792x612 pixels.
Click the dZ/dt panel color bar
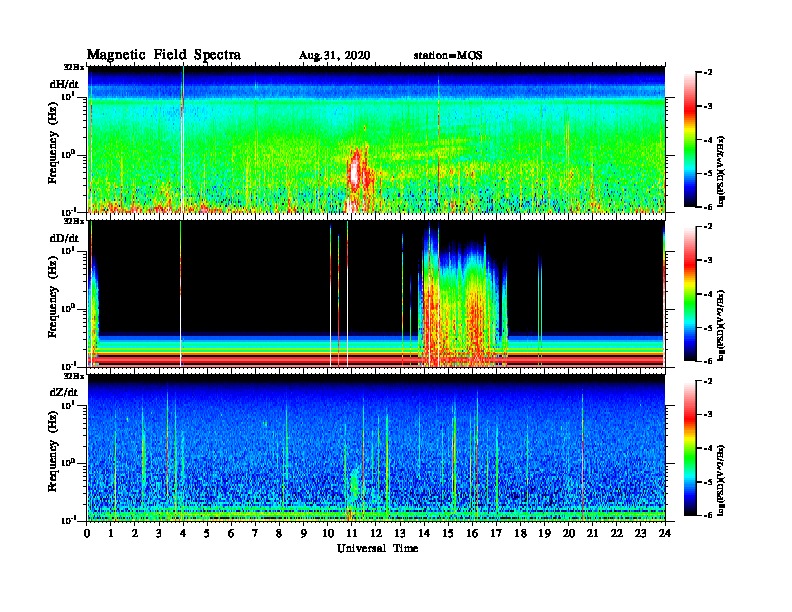pos(689,448)
